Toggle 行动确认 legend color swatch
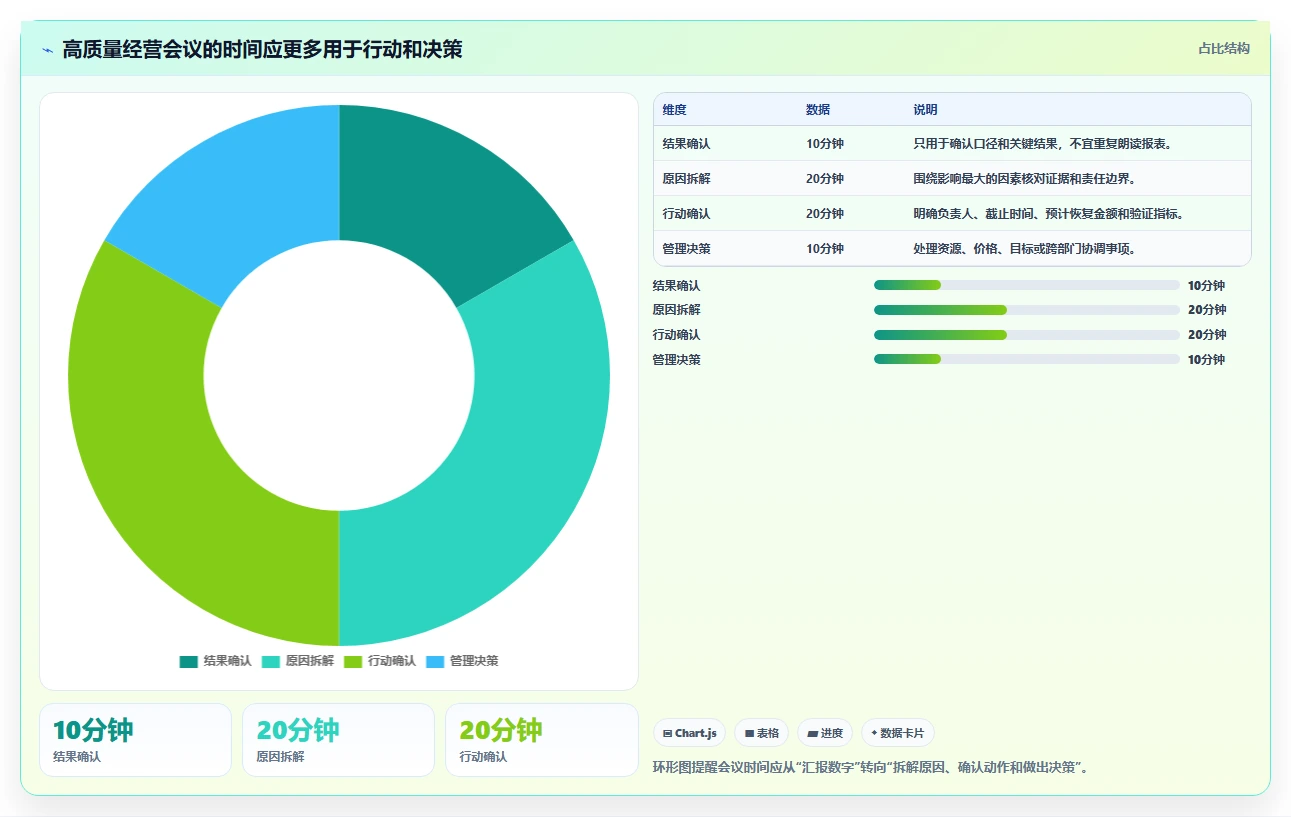 [353, 661]
